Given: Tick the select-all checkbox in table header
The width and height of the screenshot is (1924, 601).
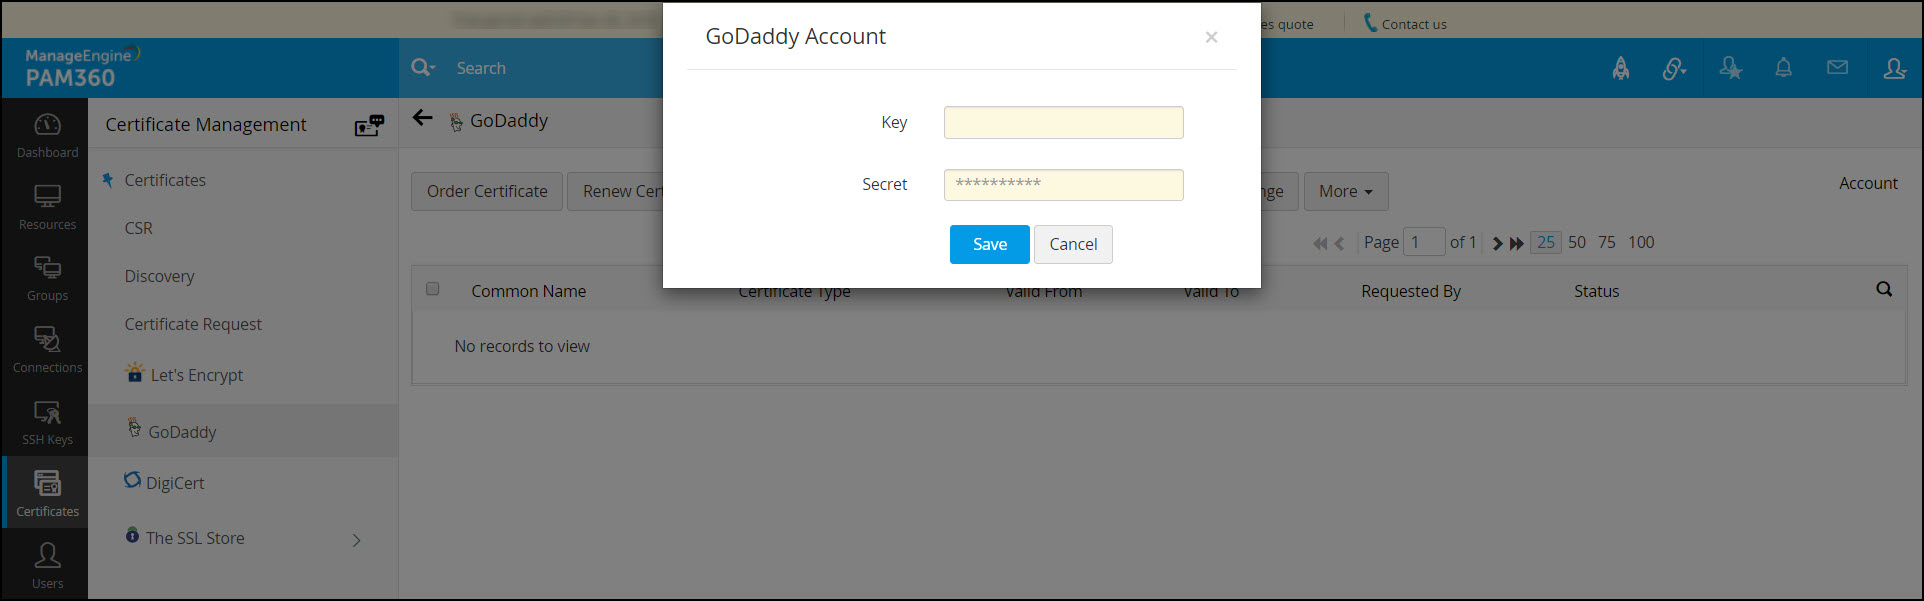Looking at the screenshot, I should [433, 289].
